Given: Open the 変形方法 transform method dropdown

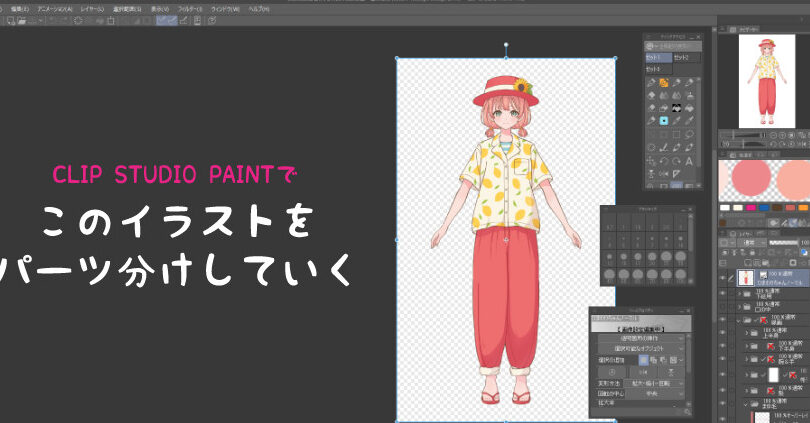Looking at the screenshot, I should click(x=651, y=383).
